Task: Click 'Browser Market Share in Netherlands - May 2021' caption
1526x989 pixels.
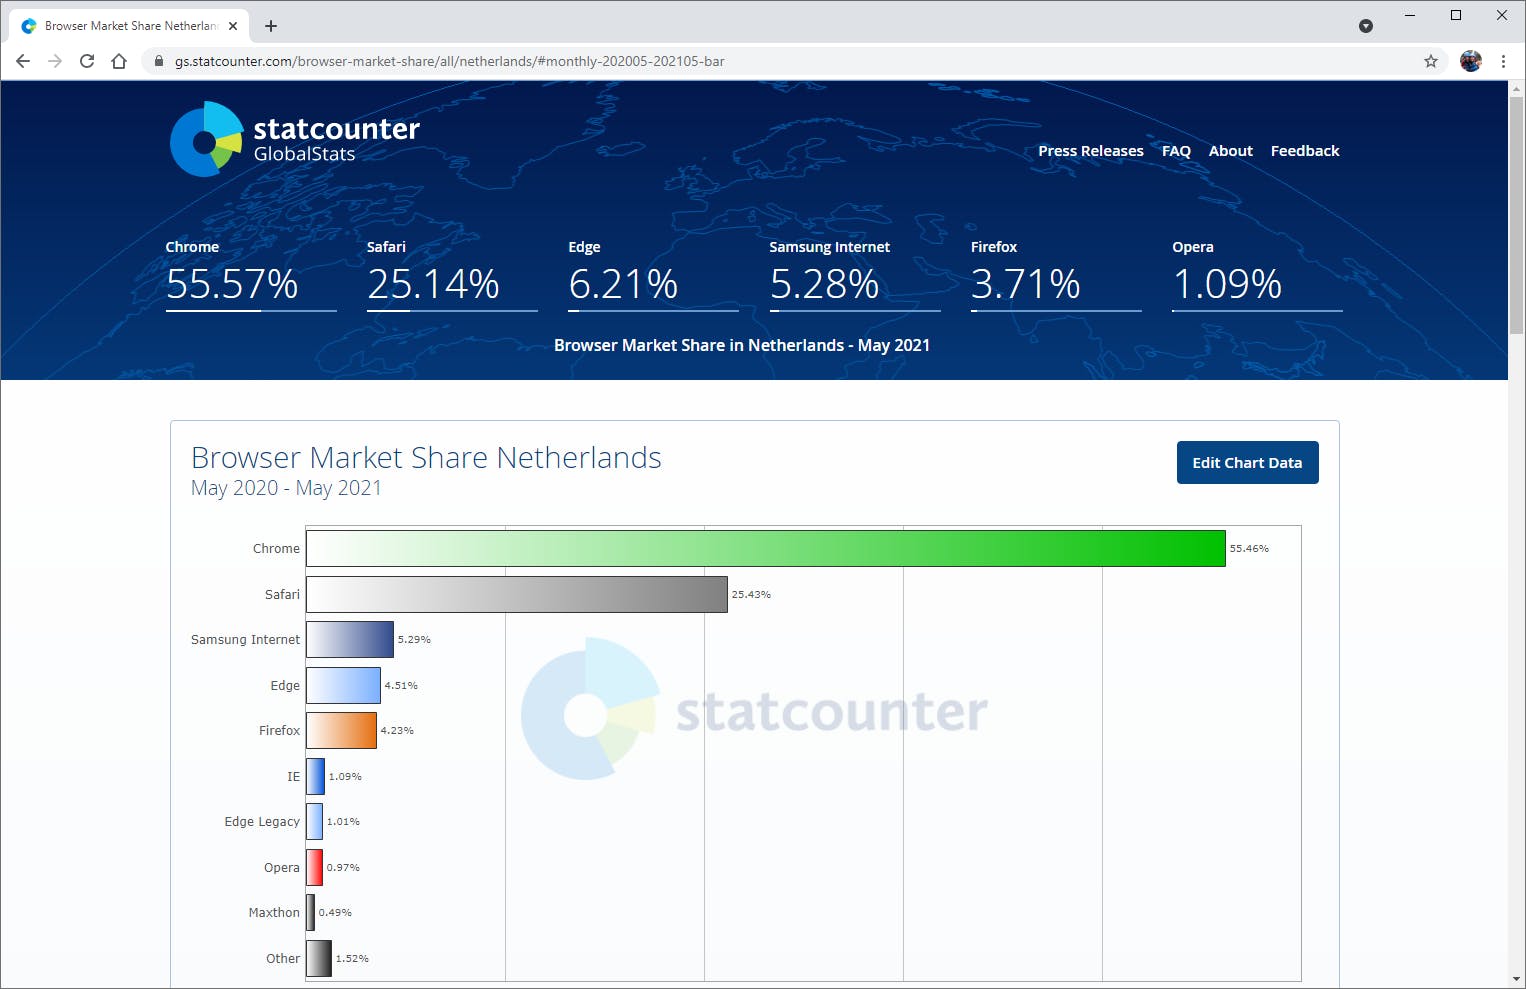Action: click(x=742, y=345)
